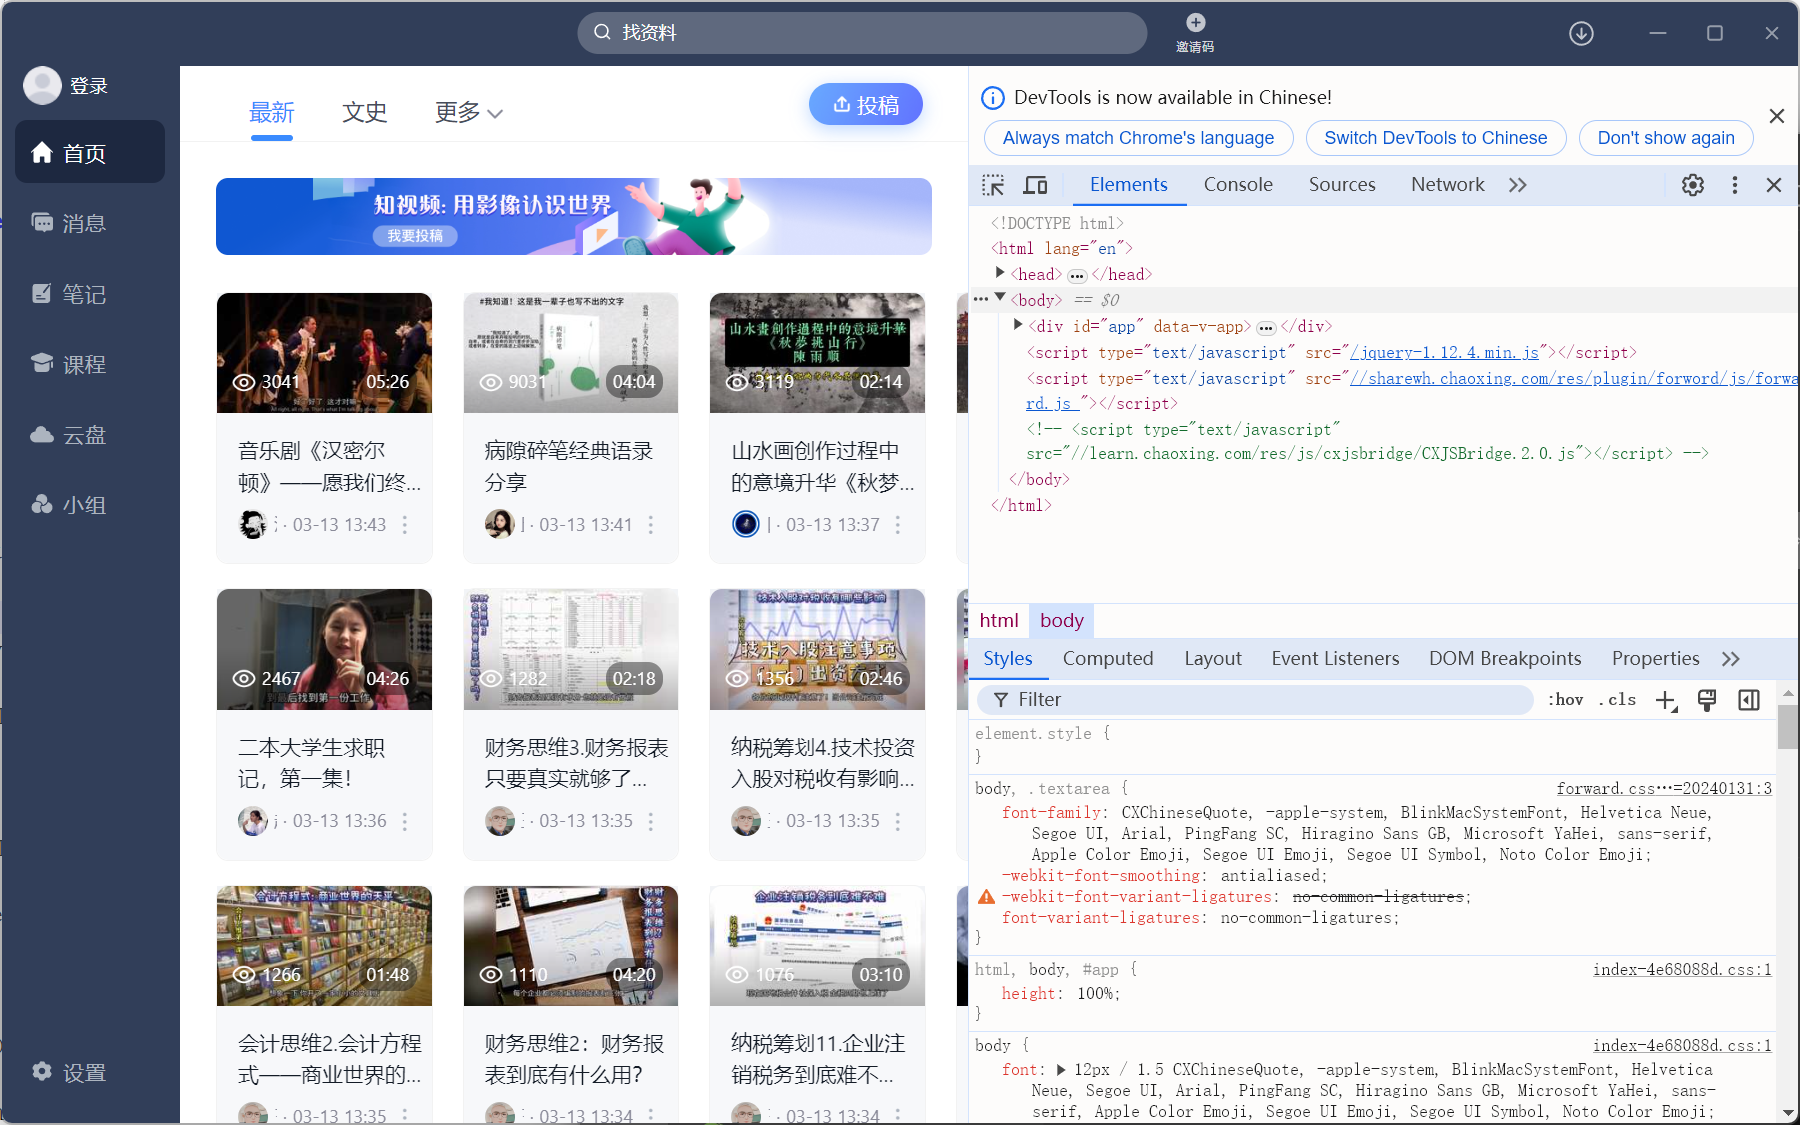Click the Styles Filter input
Viewport: 1800px width, 1125px height.
(1256, 700)
